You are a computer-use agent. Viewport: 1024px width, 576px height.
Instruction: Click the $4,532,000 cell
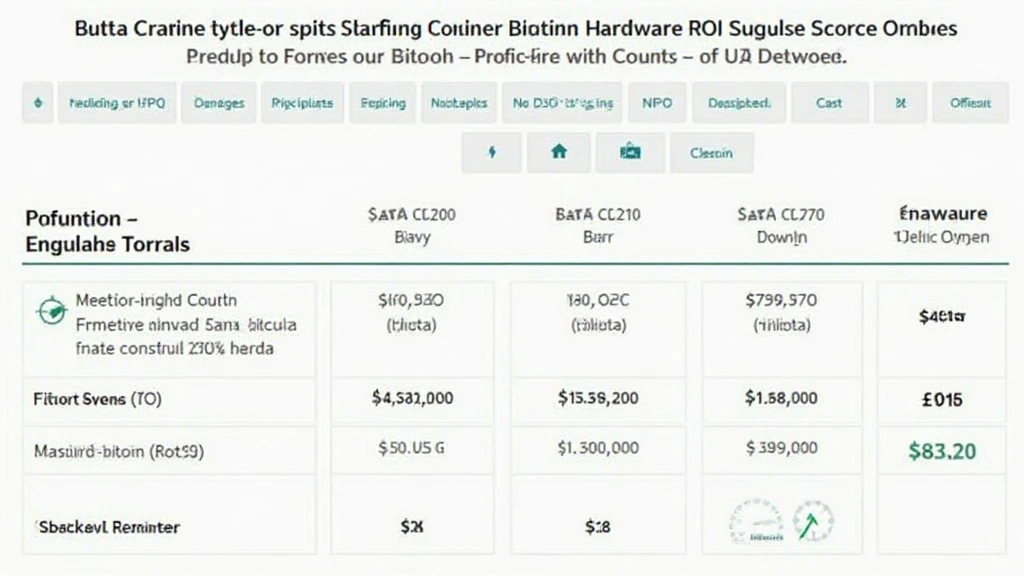coord(412,398)
